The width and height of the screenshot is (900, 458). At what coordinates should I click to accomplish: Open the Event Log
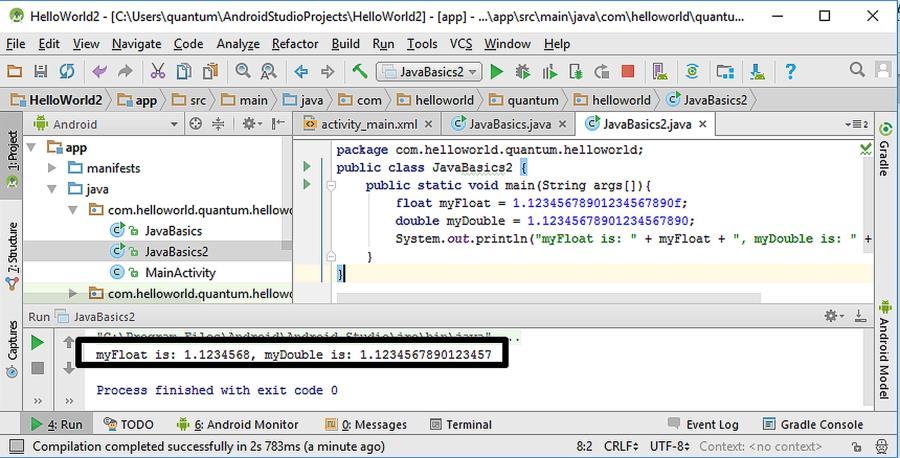[x=703, y=425]
